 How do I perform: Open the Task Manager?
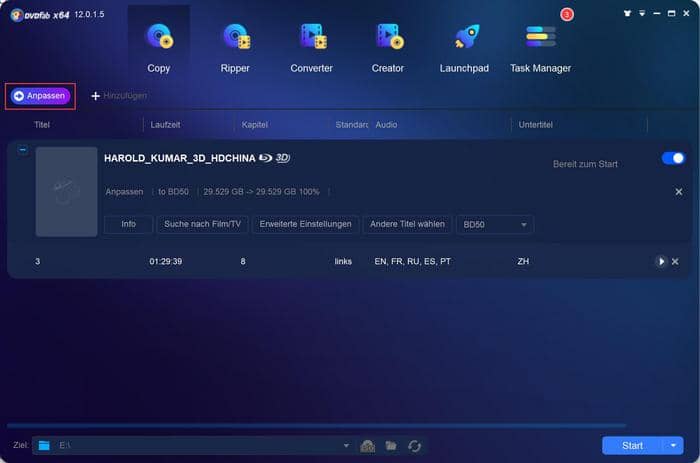[x=540, y=48]
